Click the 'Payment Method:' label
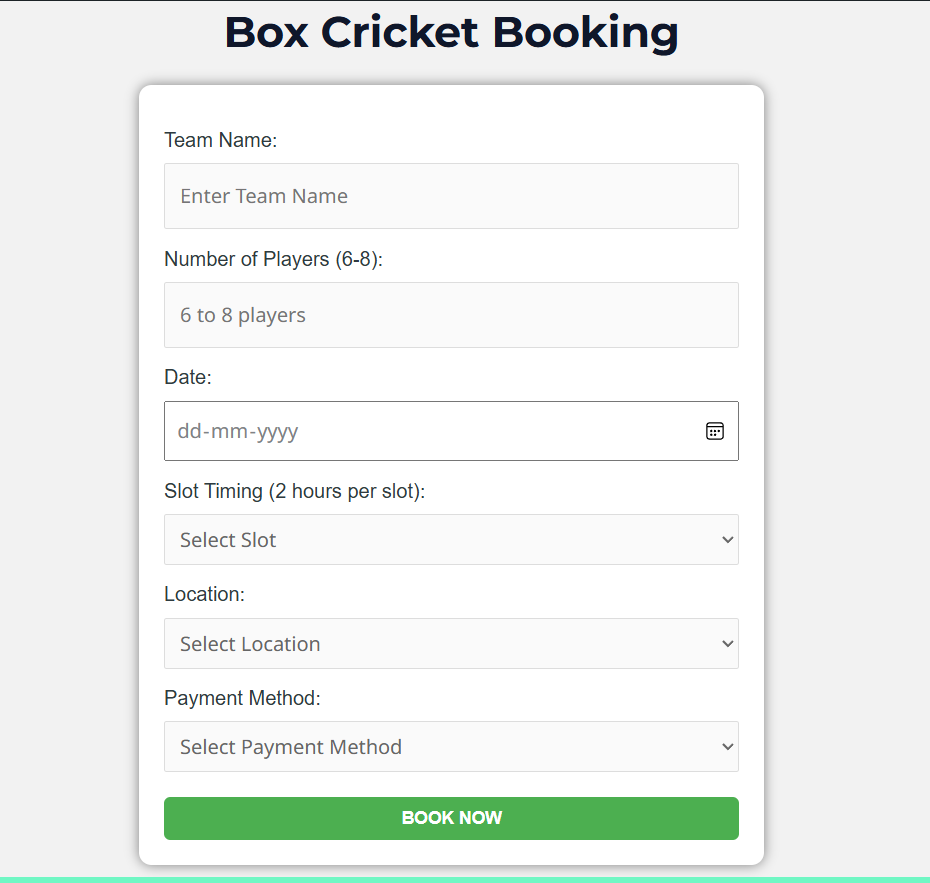The height and width of the screenshot is (883, 930). click(242, 698)
